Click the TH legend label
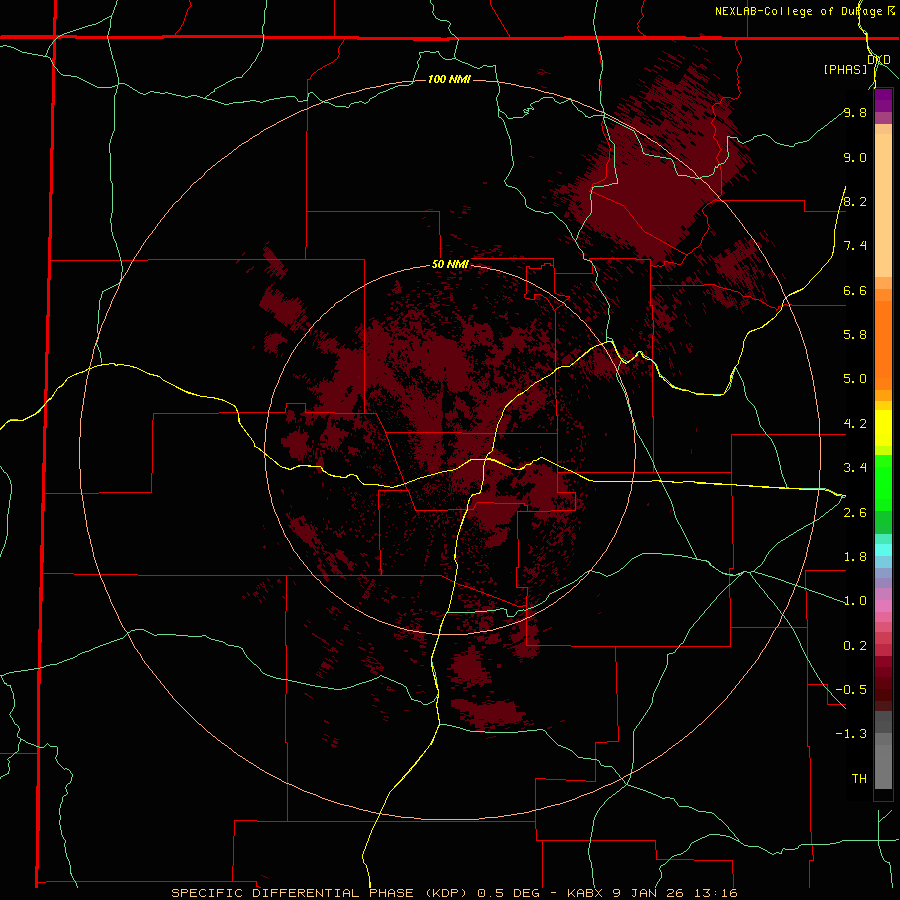This screenshot has width=900, height=900. pos(859,779)
